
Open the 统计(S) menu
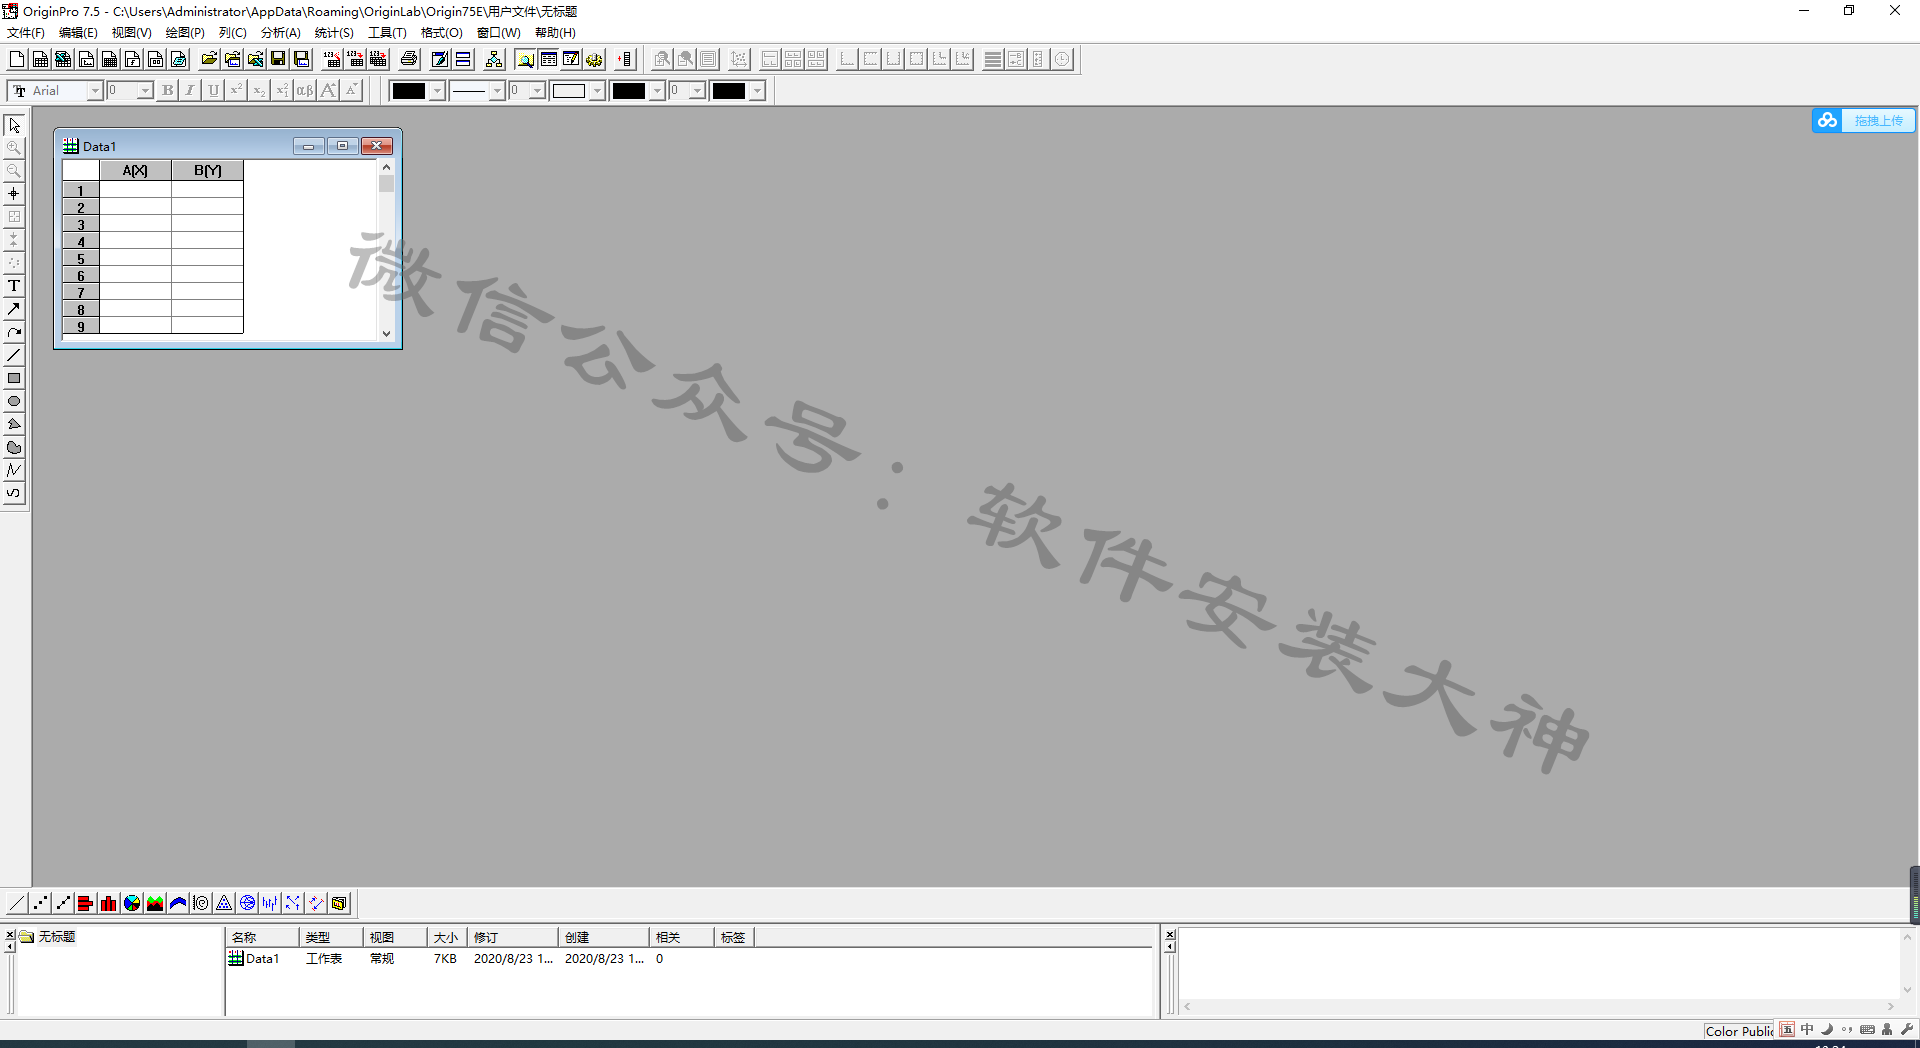coord(334,33)
